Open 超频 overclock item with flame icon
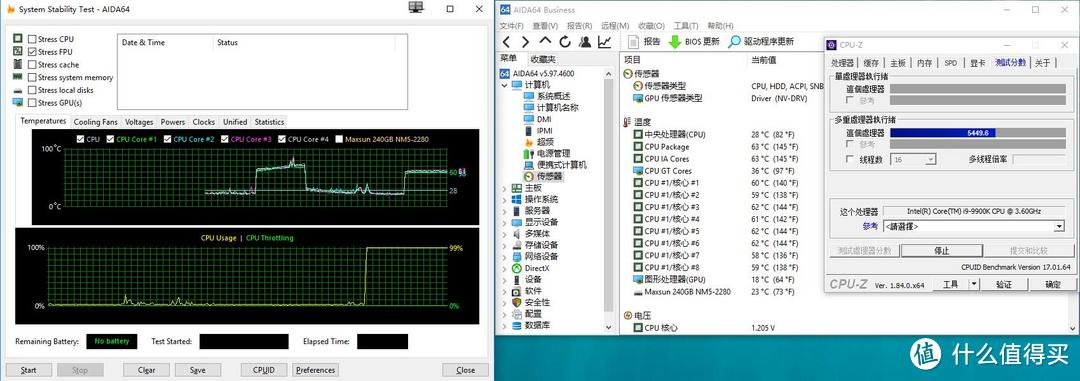This screenshot has height=381, width=1080. (538, 142)
